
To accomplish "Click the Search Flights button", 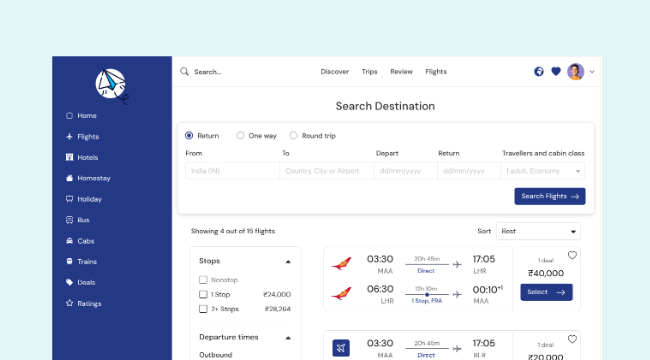I will (550, 196).
